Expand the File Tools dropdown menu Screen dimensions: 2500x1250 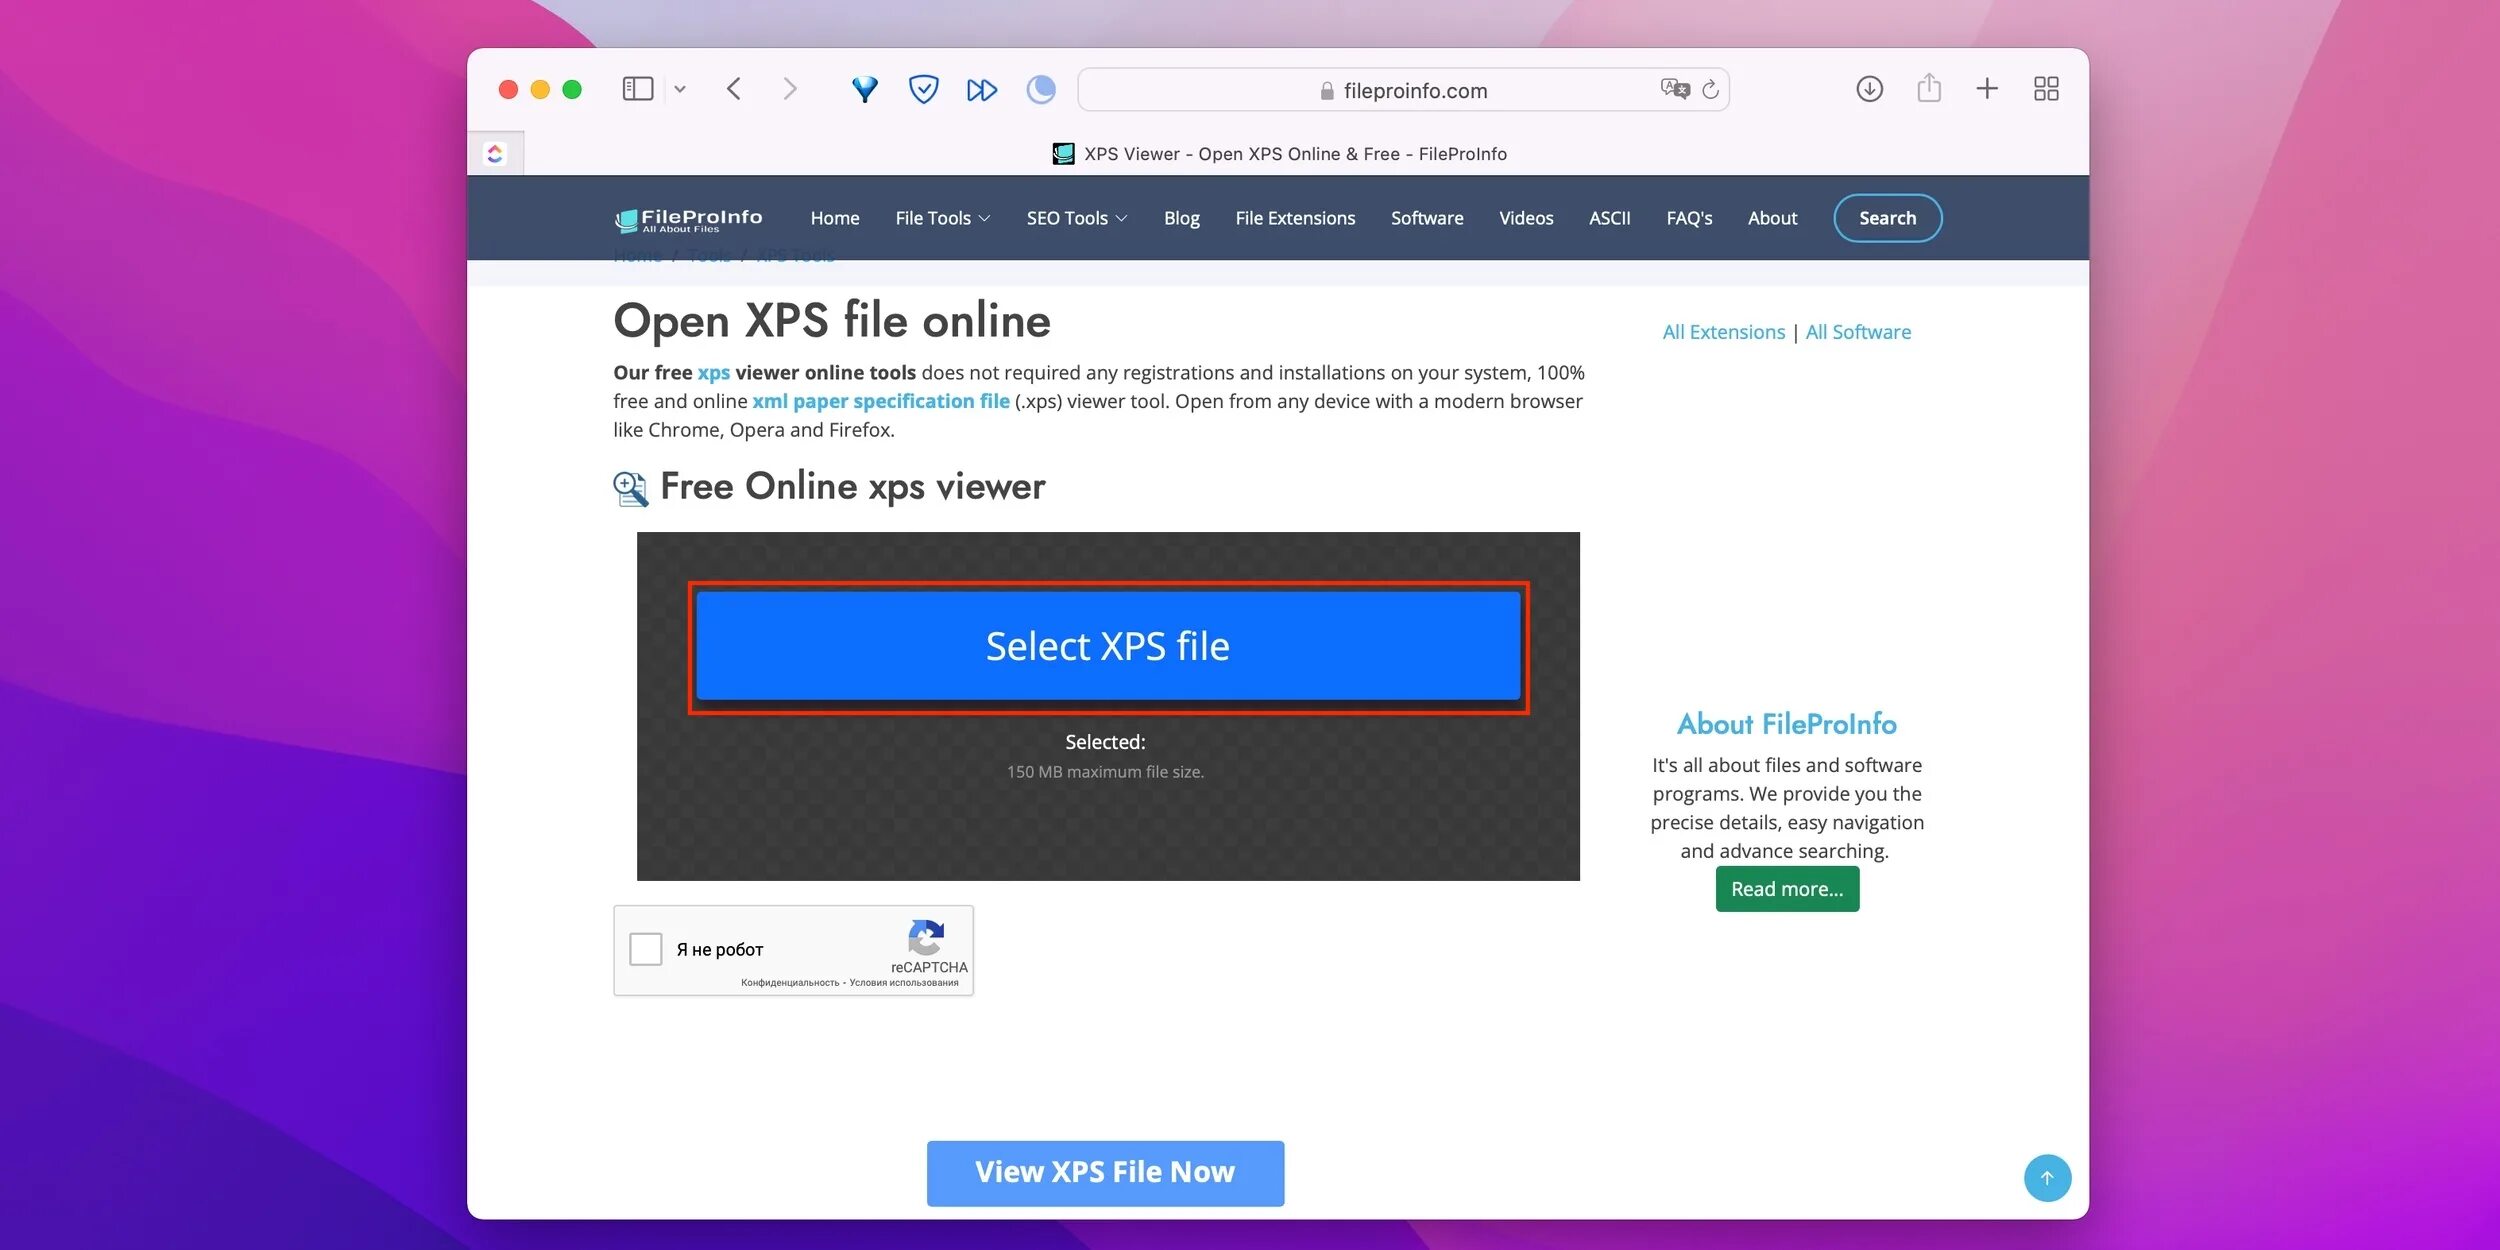942,218
